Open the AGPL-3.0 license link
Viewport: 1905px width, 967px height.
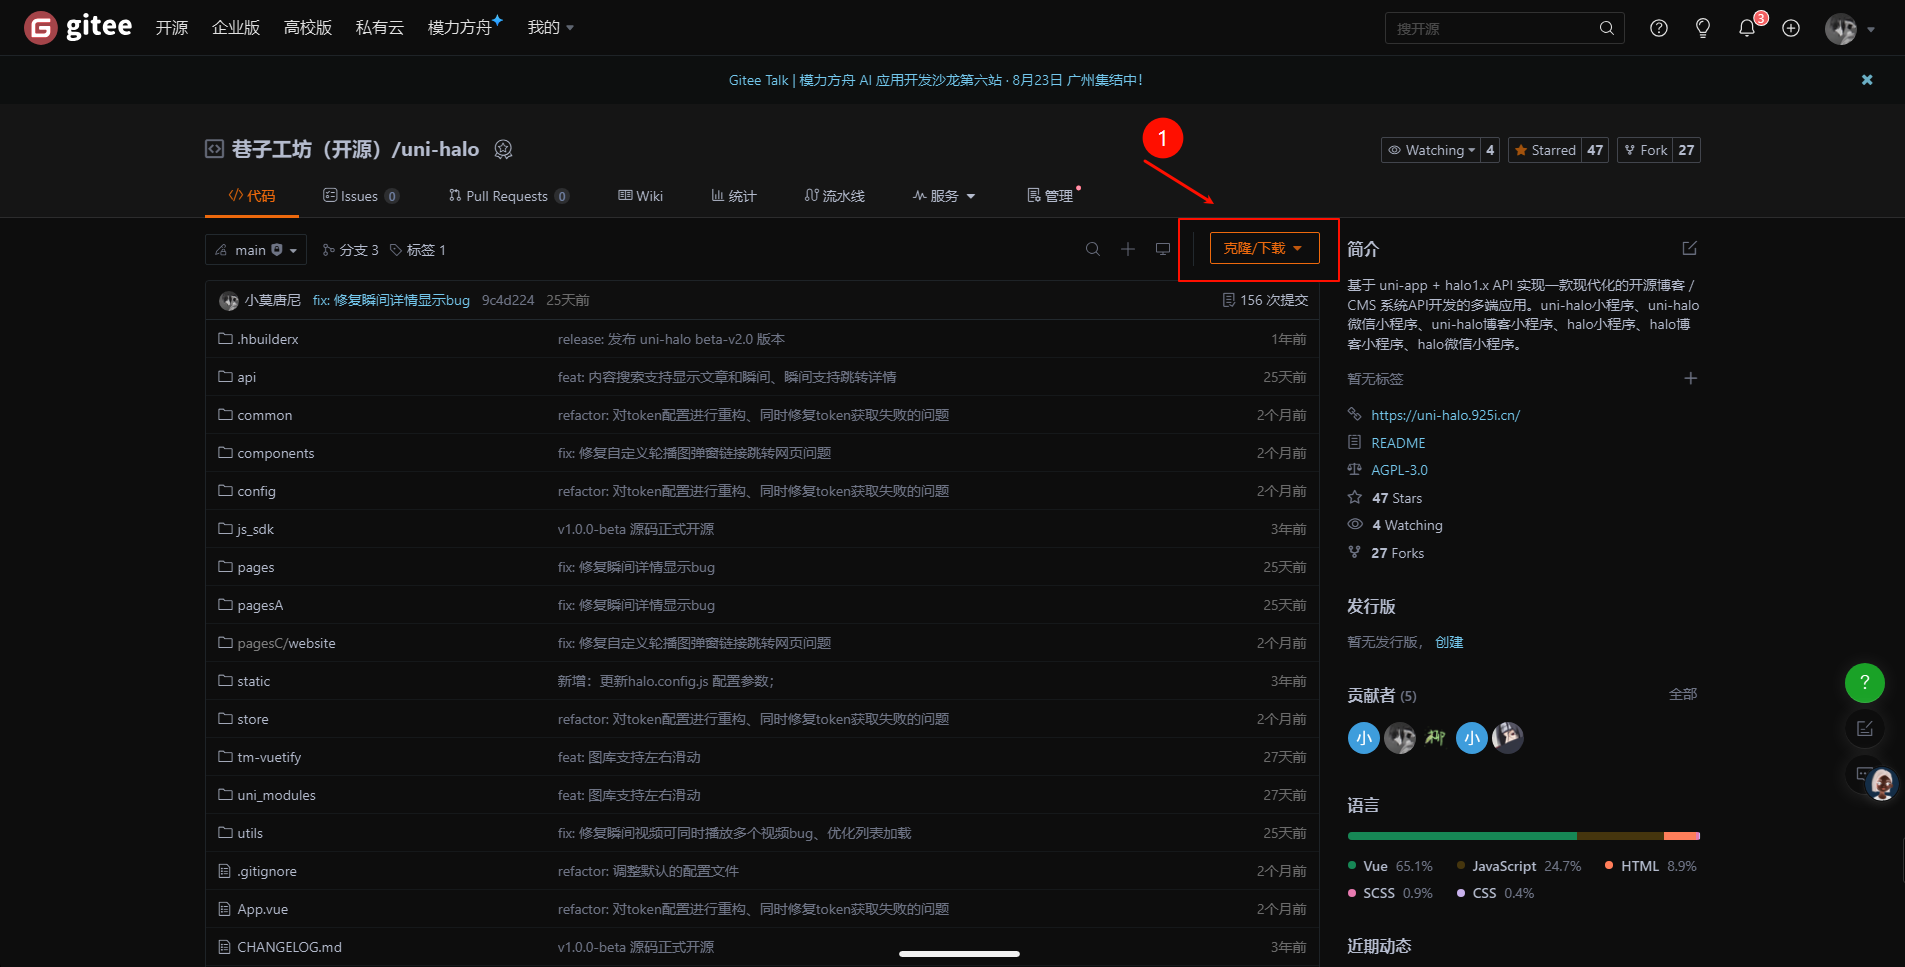click(1399, 470)
